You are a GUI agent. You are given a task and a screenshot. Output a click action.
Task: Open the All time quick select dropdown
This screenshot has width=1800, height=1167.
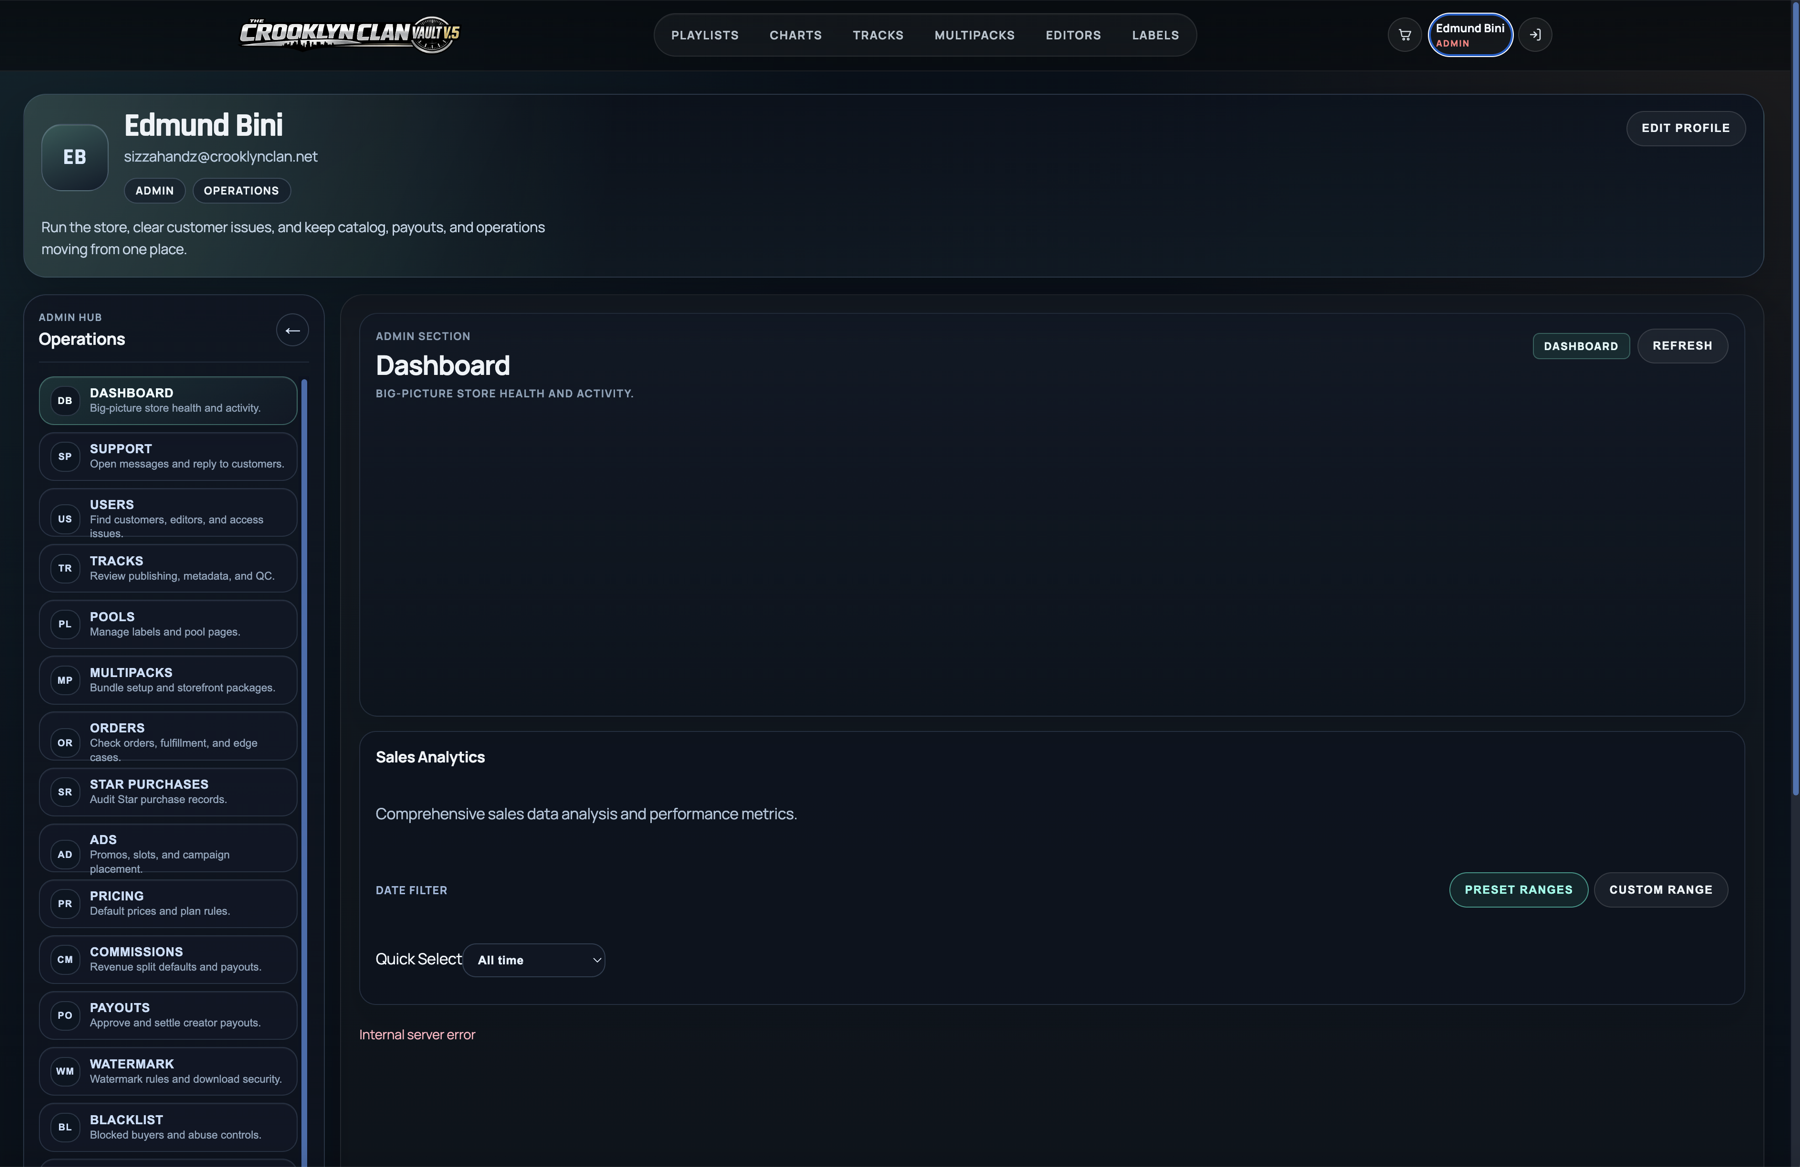click(534, 959)
